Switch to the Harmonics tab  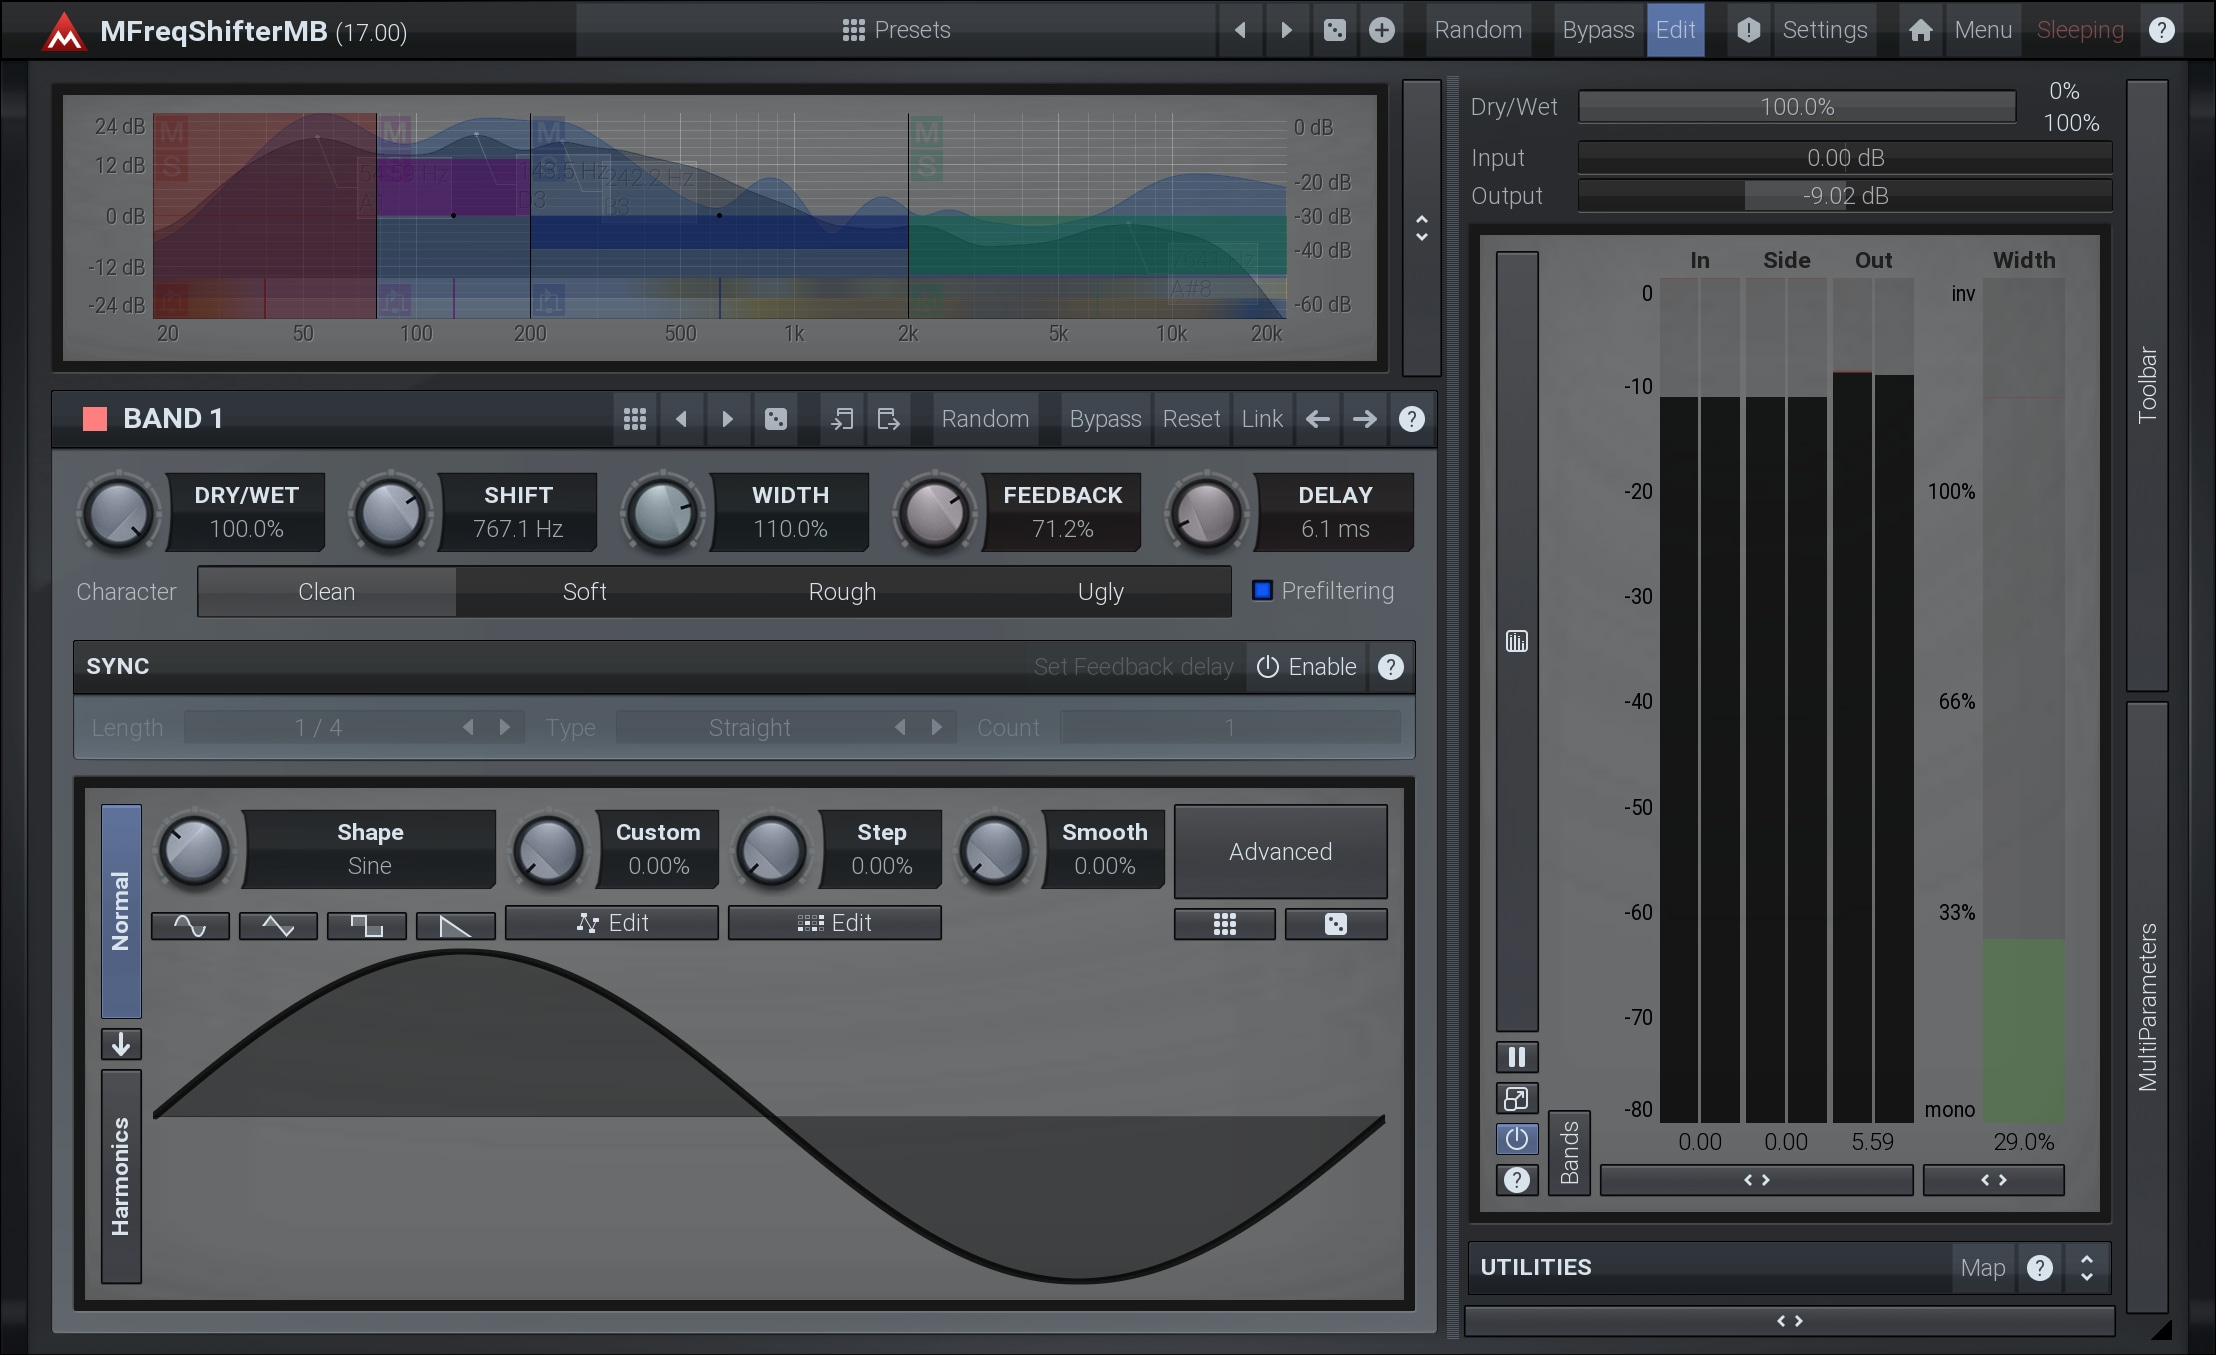pos(121,1176)
